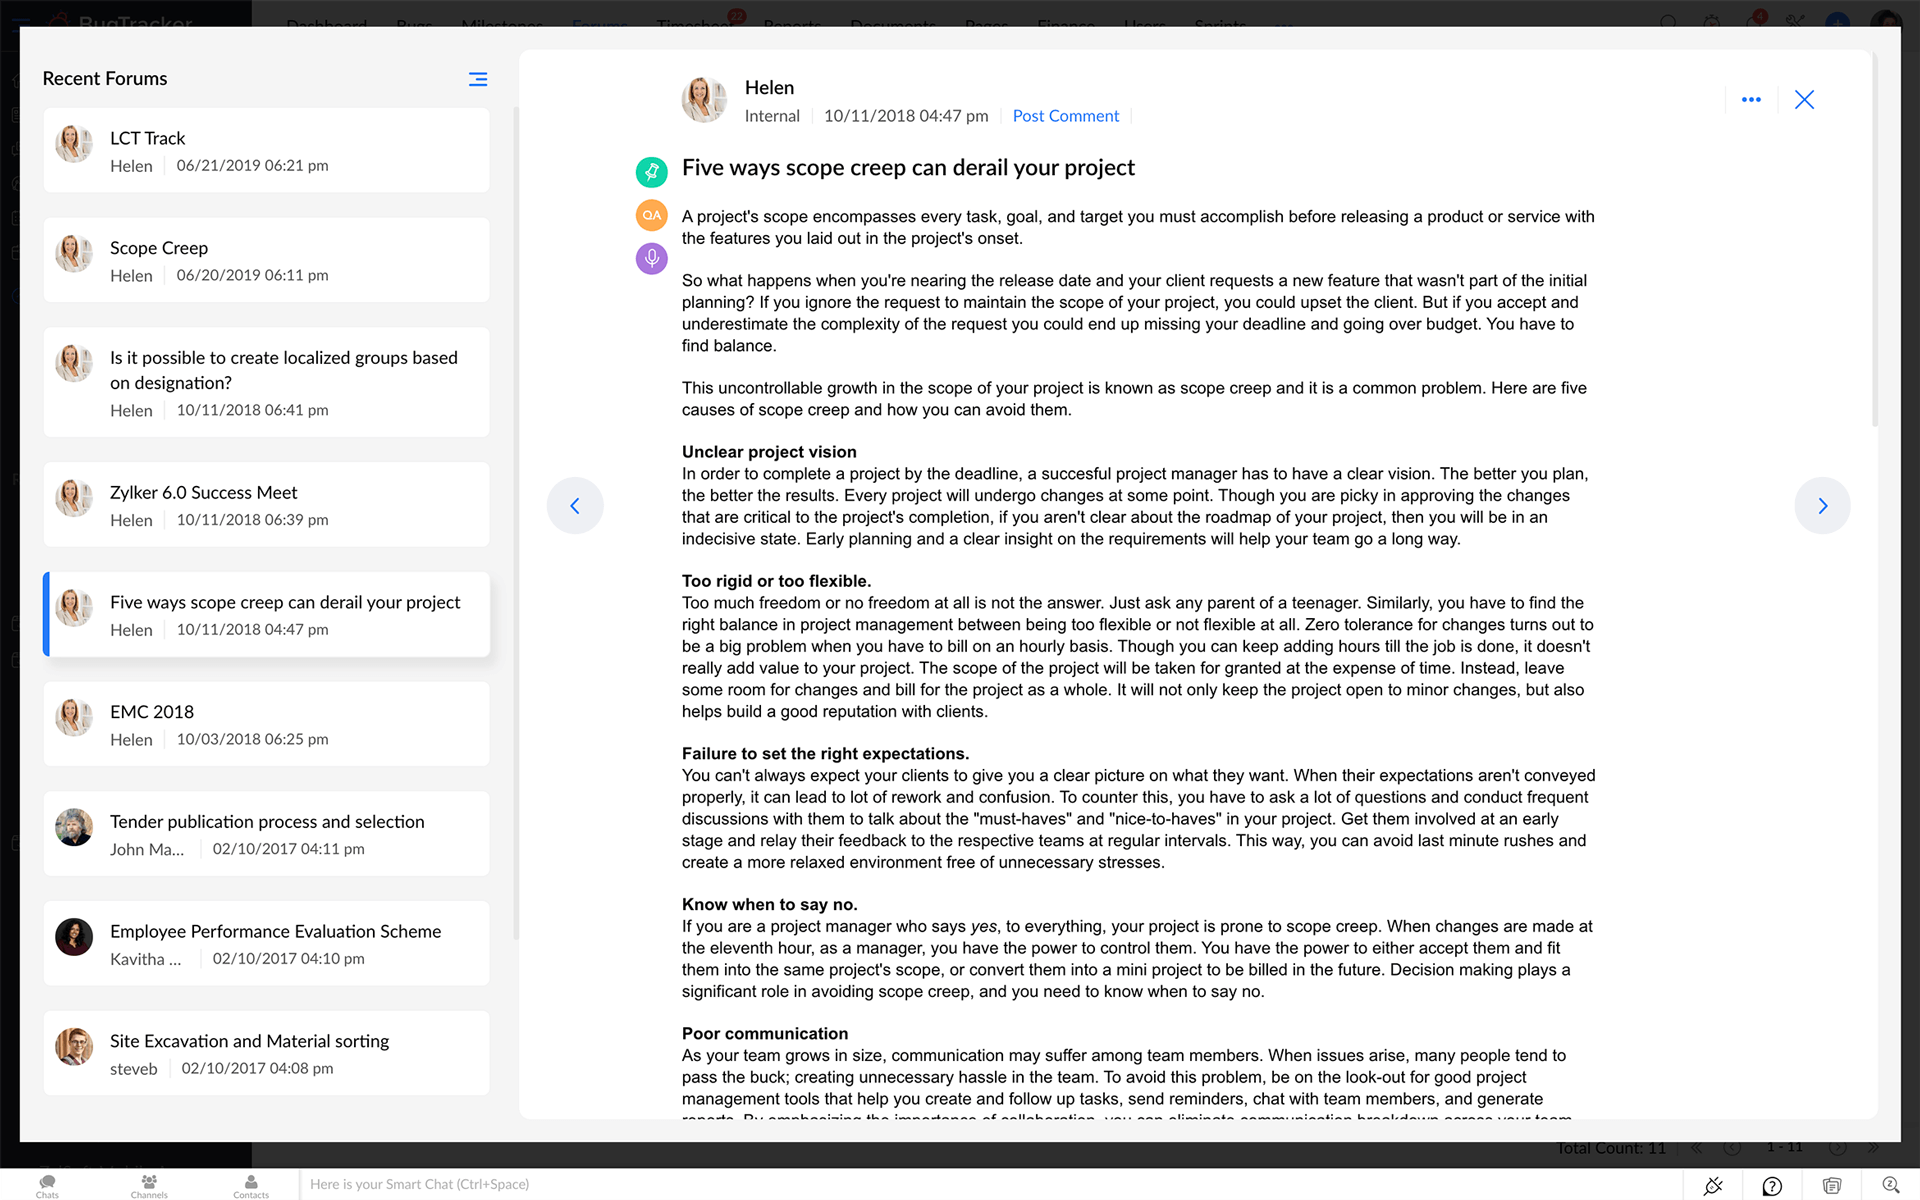Click the Internal label in post header

pyautogui.click(x=772, y=116)
